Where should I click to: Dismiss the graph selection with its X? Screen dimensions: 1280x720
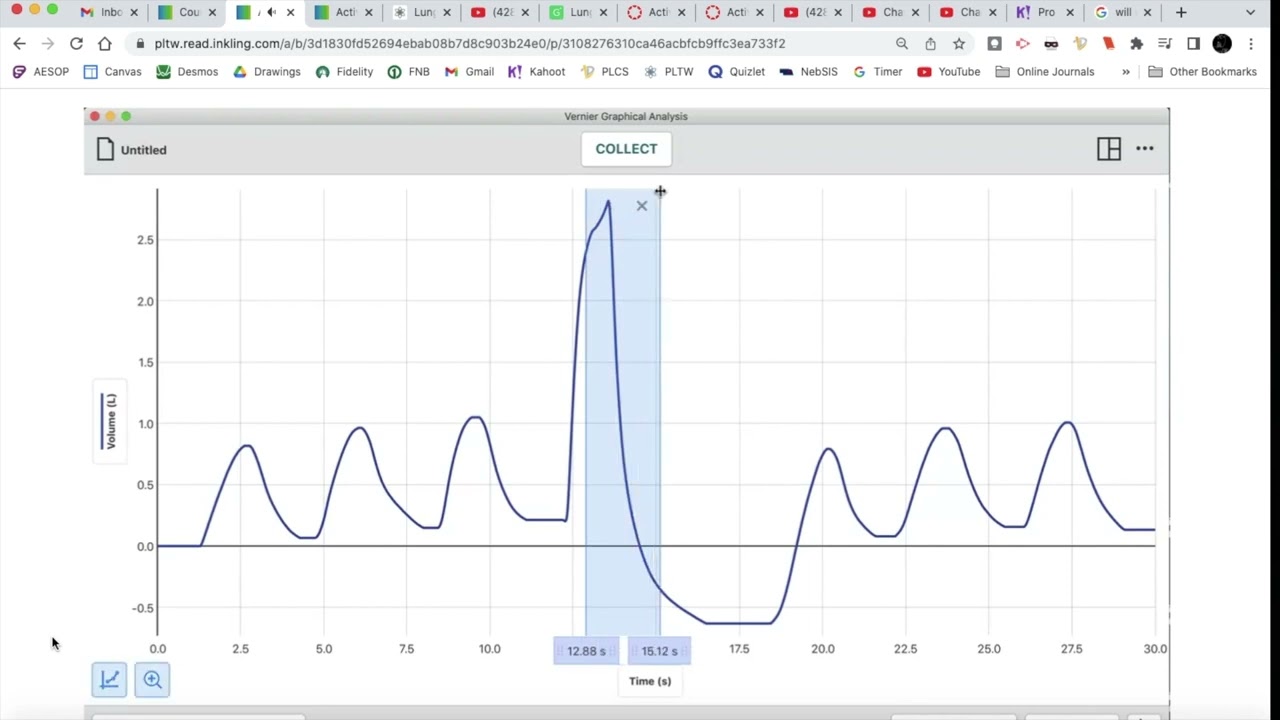(x=642, y=206)
